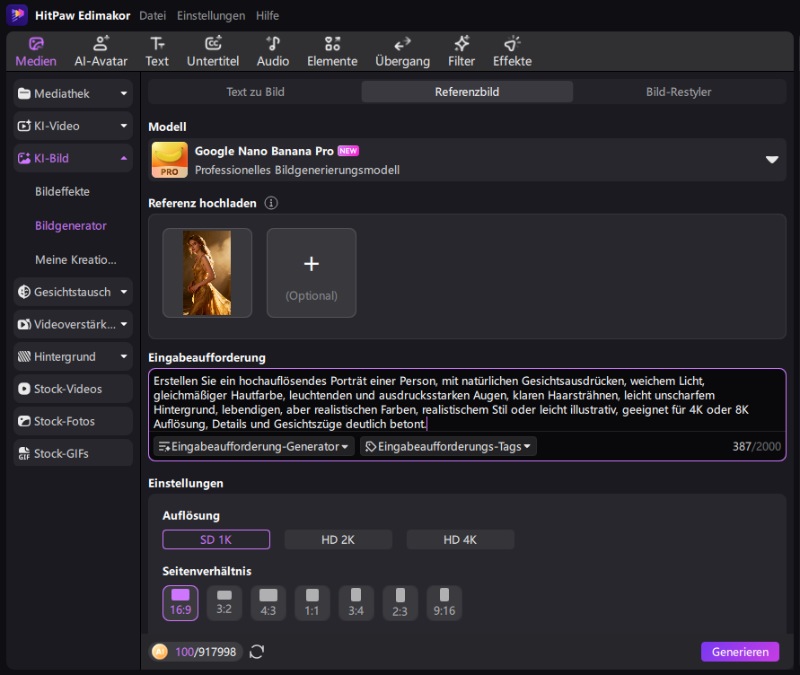Click the uploaded reference image thumbnail

tap(207, 273)
